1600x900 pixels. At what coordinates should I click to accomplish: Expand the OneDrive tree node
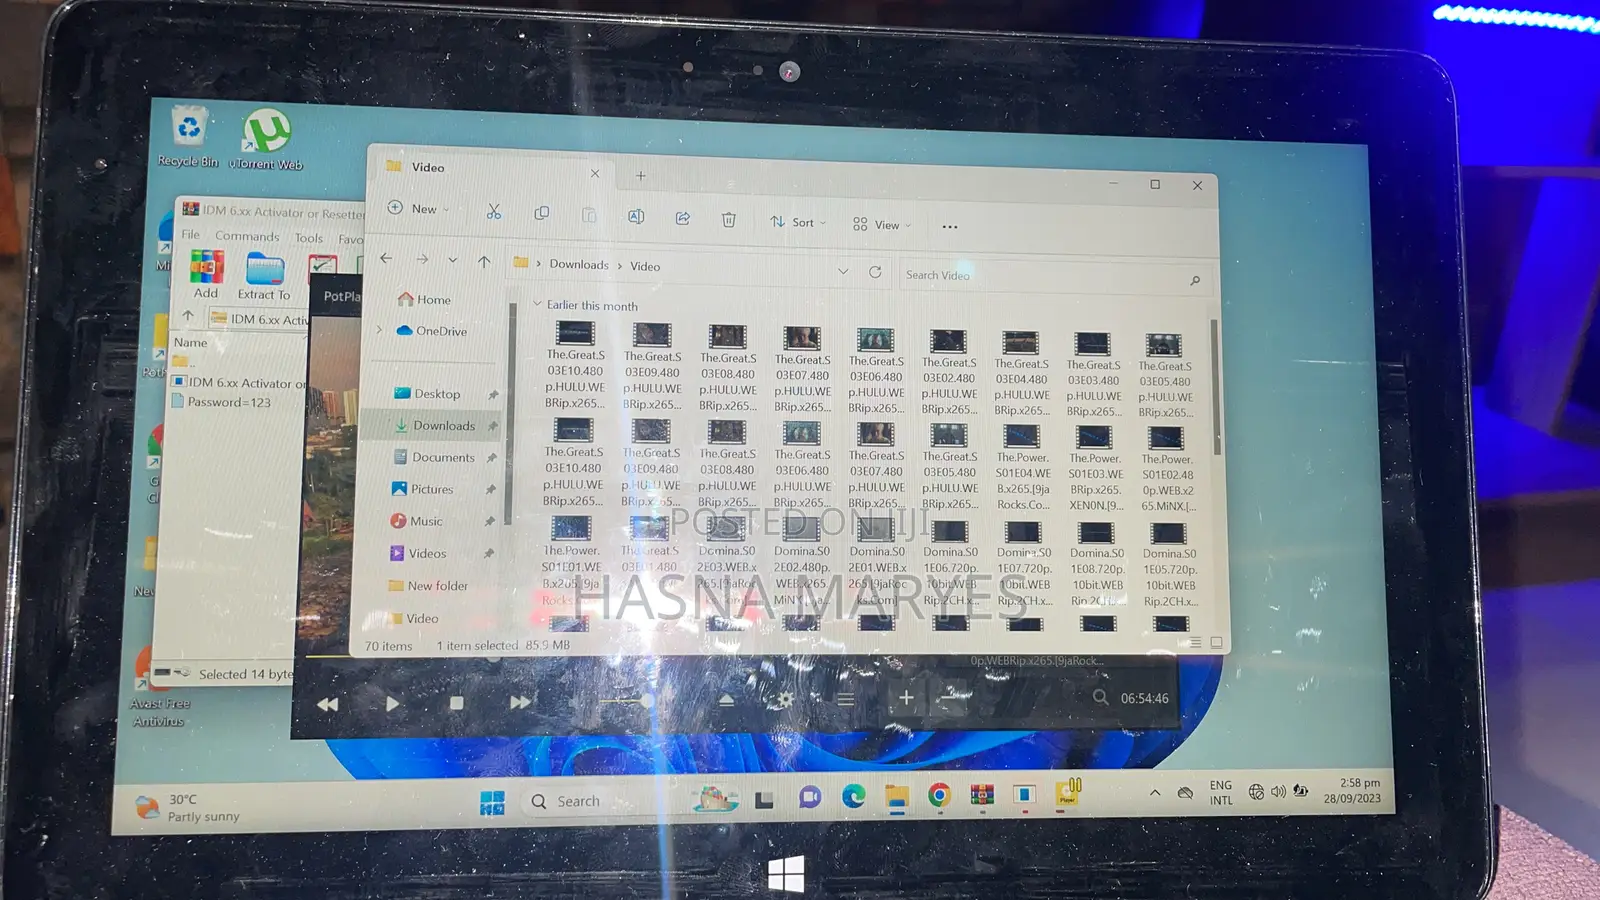pos(379,329)
